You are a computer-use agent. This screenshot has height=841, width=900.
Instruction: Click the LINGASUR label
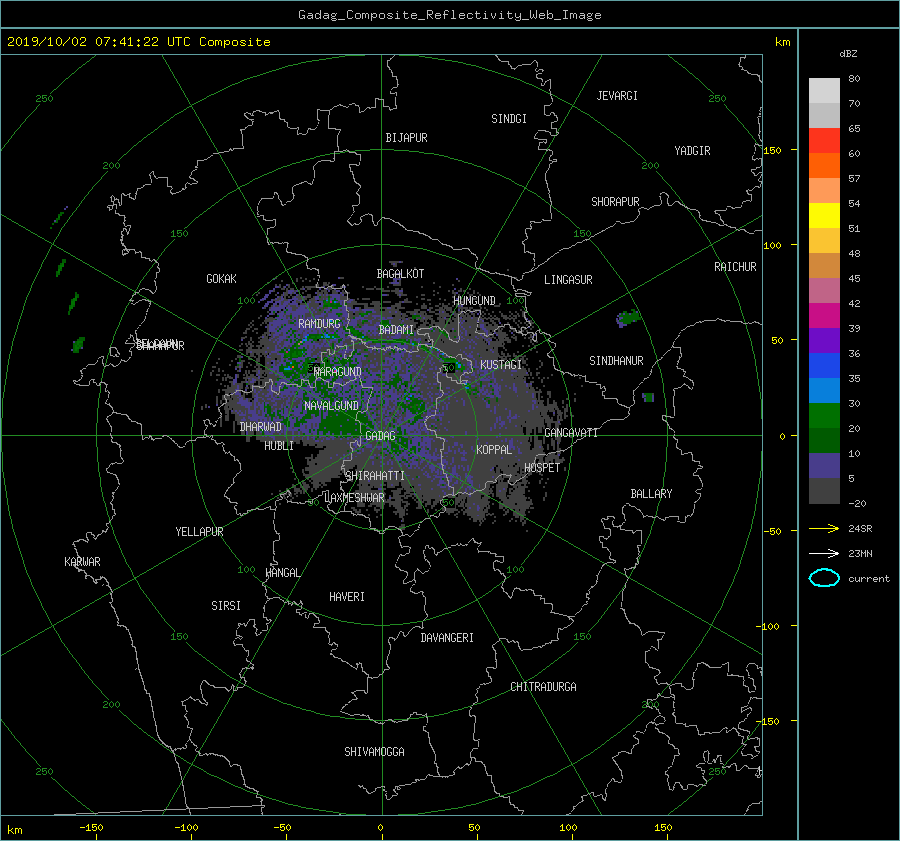[x=568, y=280]
